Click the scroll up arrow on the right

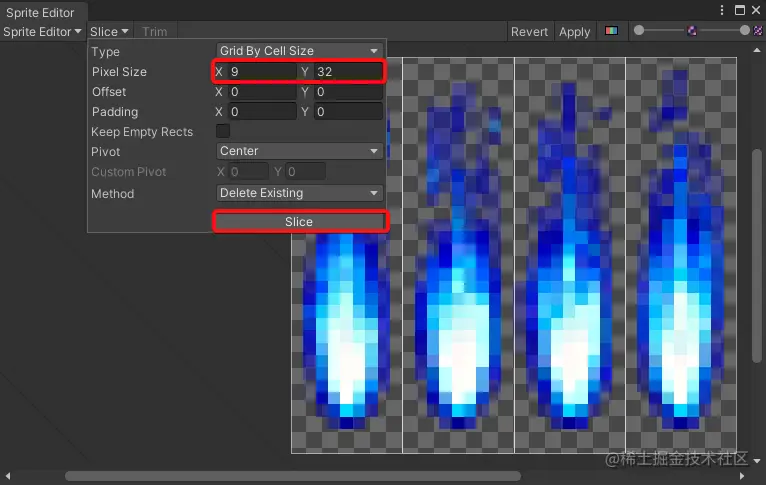[x=757, y=50]
